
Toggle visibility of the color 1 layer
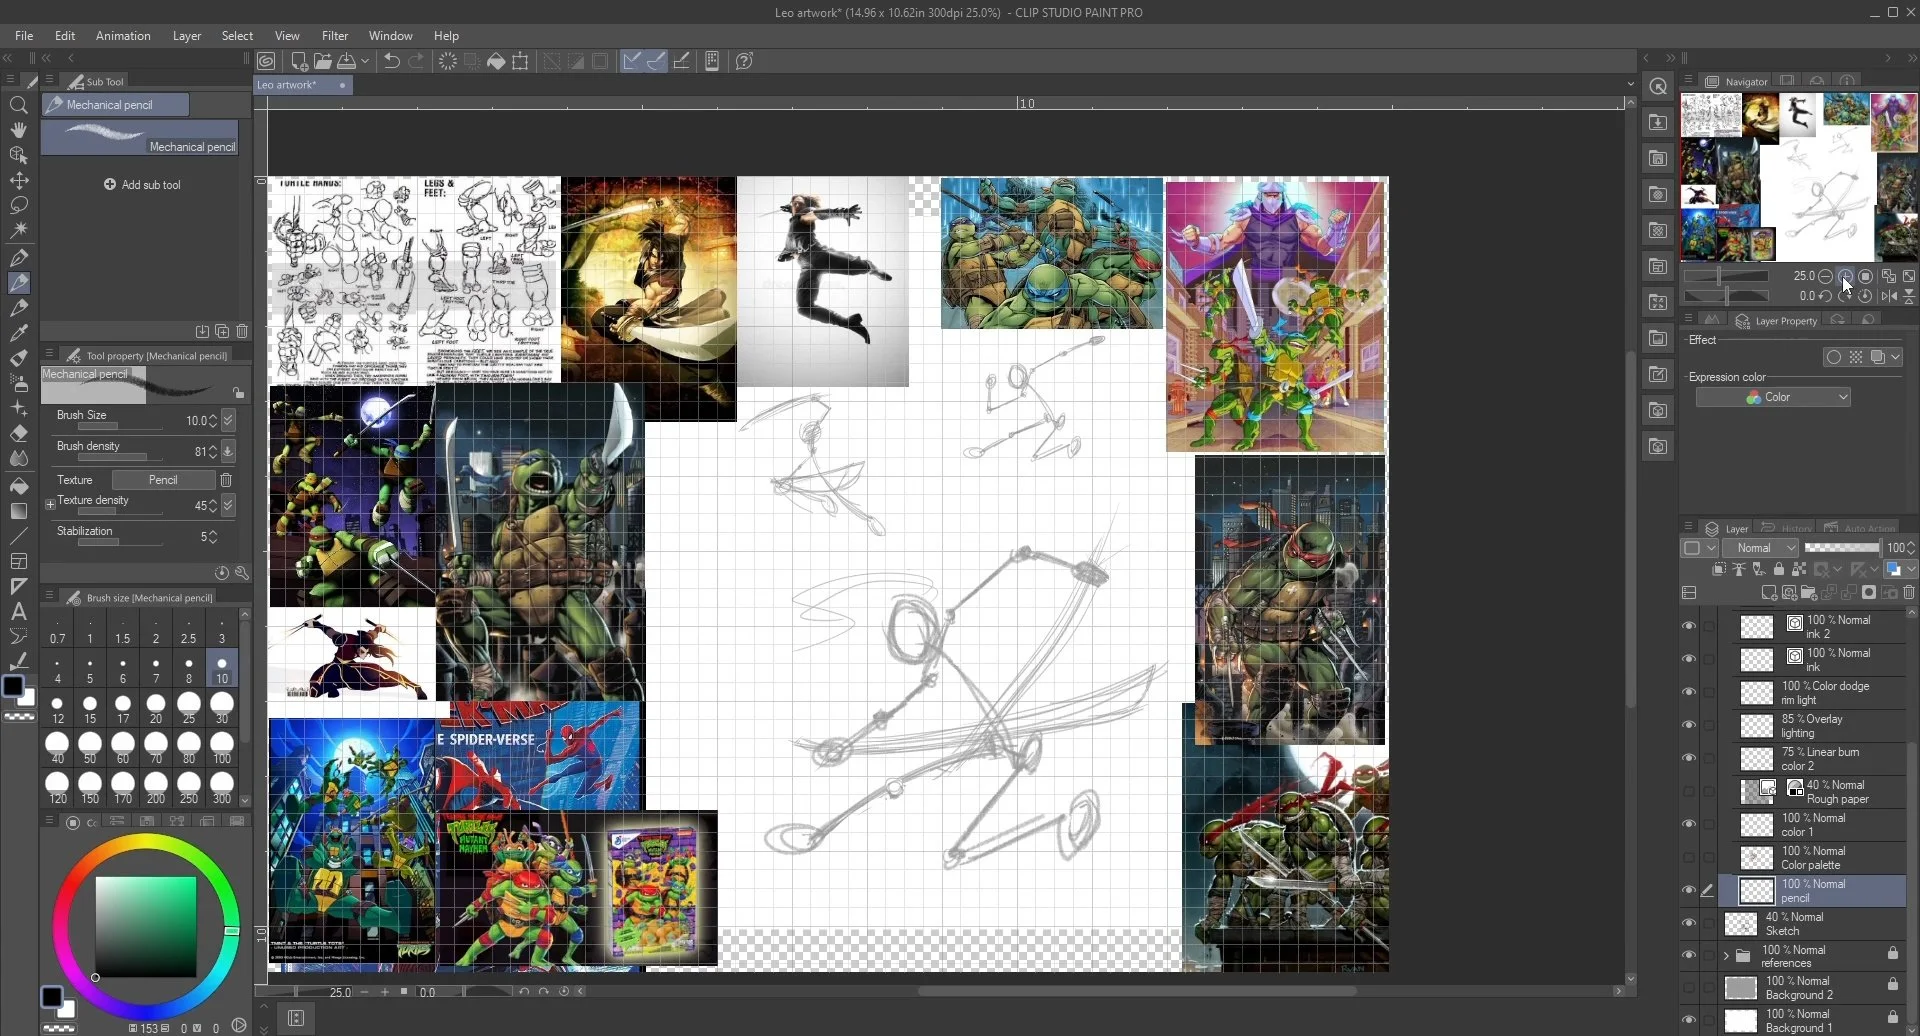(1689, 824)
